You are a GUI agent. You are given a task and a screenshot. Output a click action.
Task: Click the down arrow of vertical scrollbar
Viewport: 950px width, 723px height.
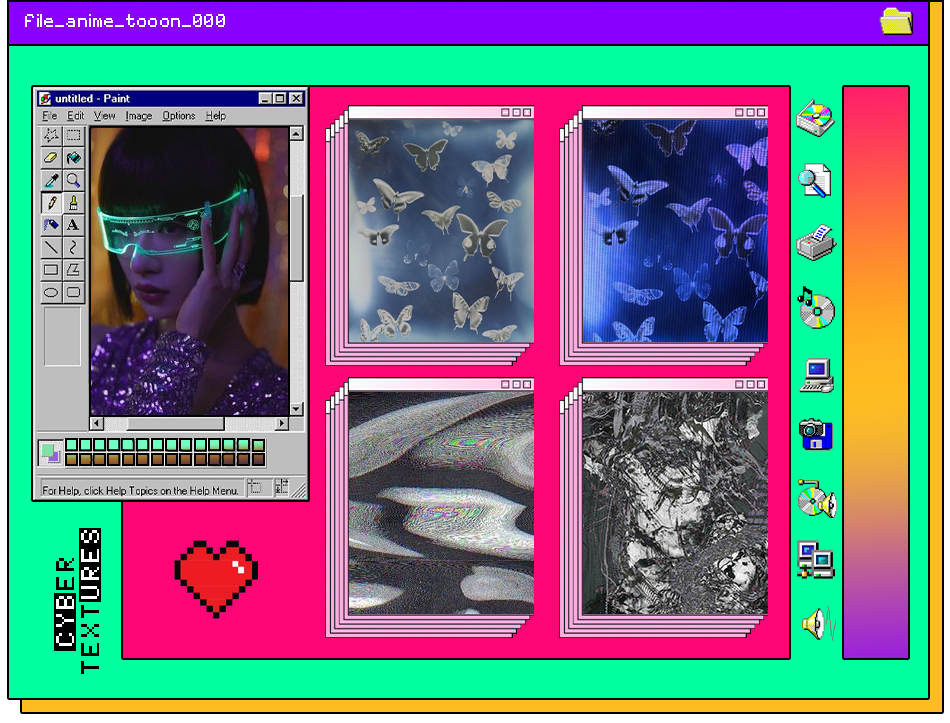(296, 409)
